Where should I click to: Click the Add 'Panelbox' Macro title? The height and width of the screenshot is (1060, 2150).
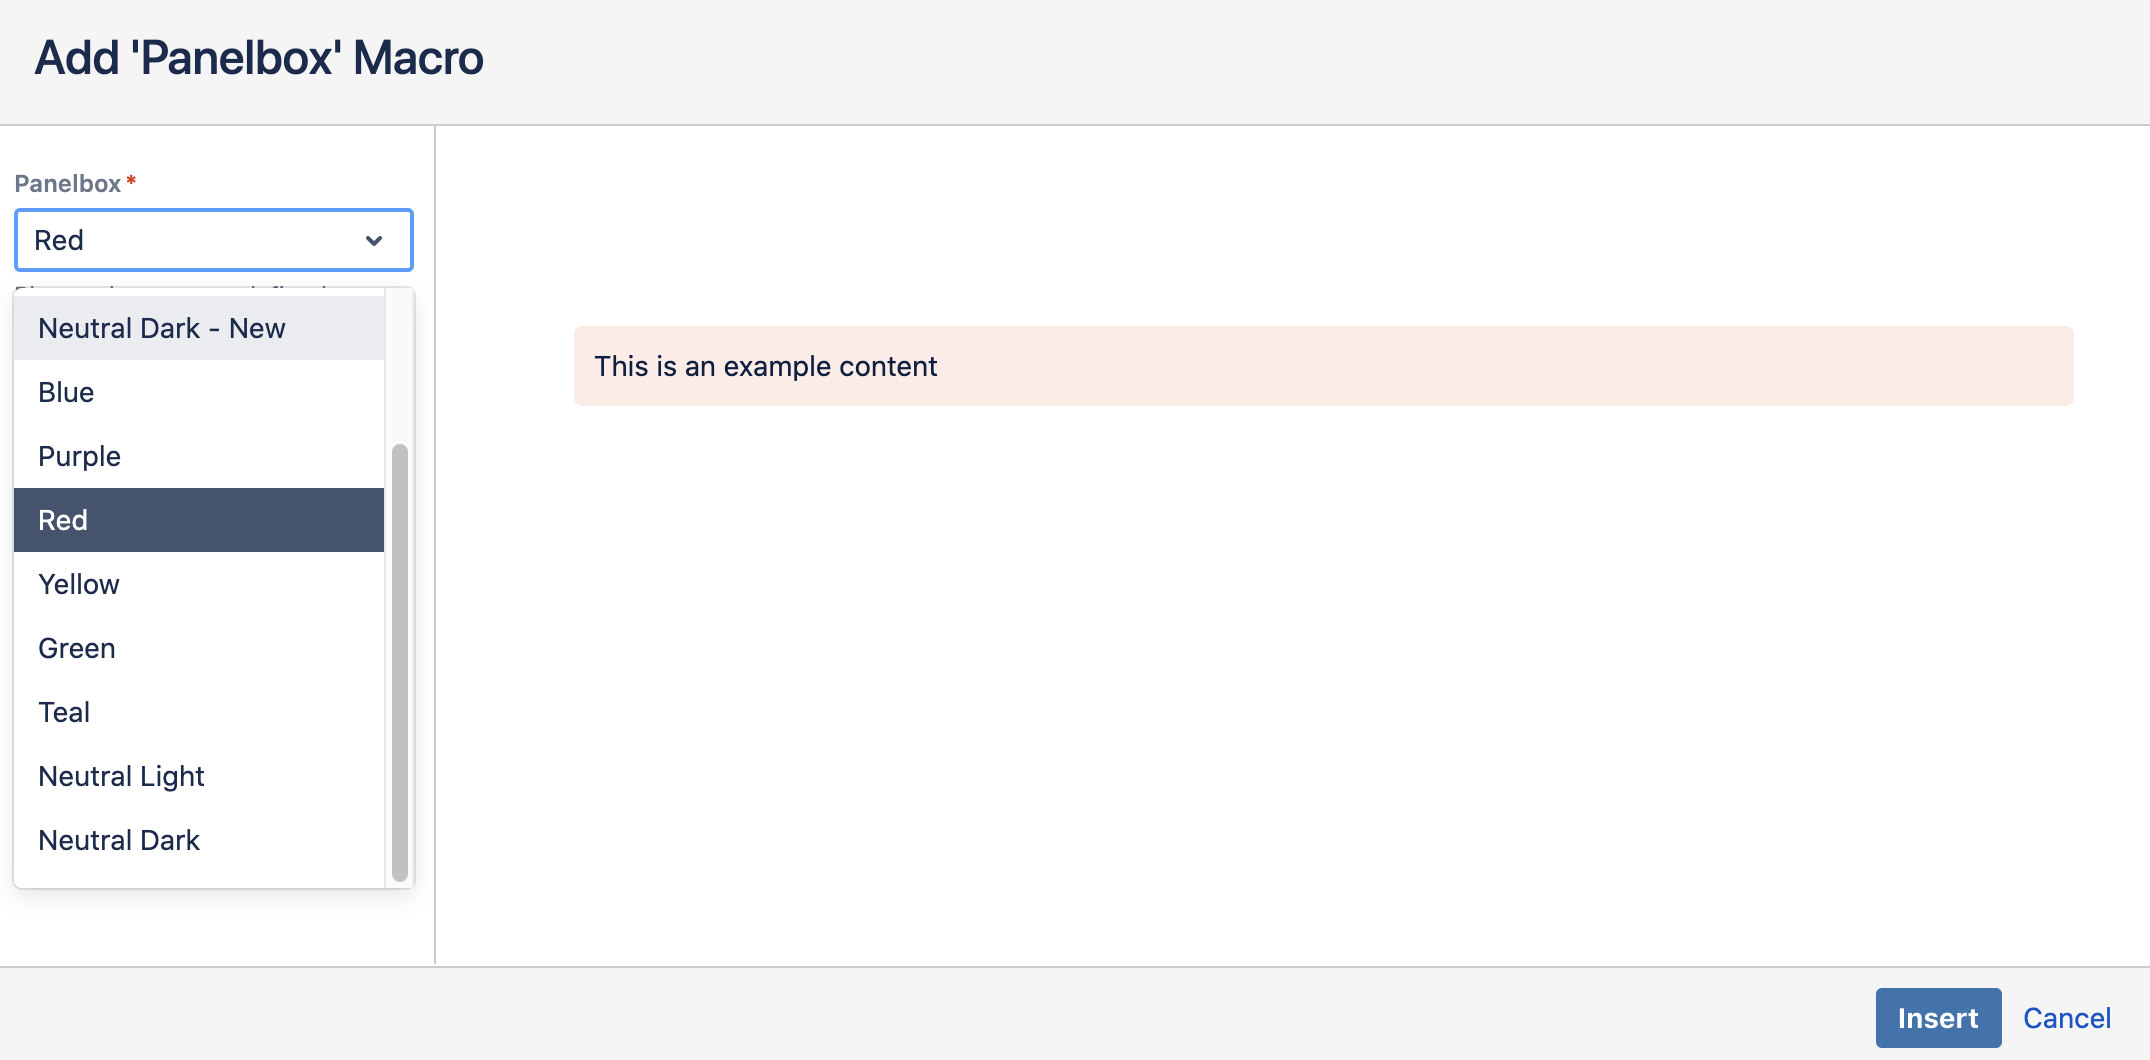pyautogui.click(x=259, y=57)
